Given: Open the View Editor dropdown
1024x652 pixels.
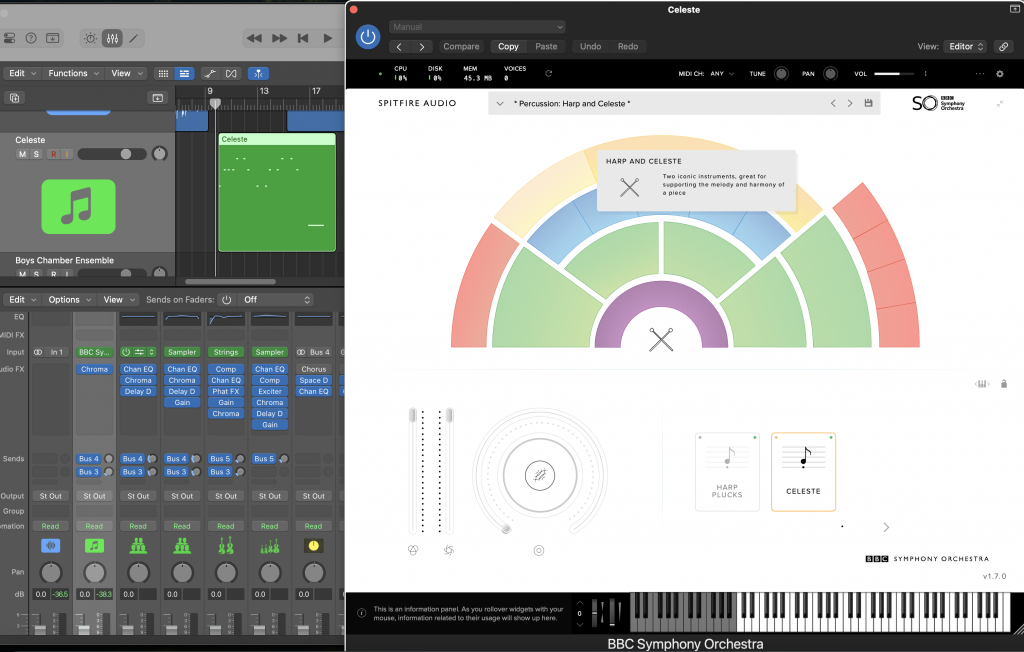Looking at the screenshot, I should [966, 46].
